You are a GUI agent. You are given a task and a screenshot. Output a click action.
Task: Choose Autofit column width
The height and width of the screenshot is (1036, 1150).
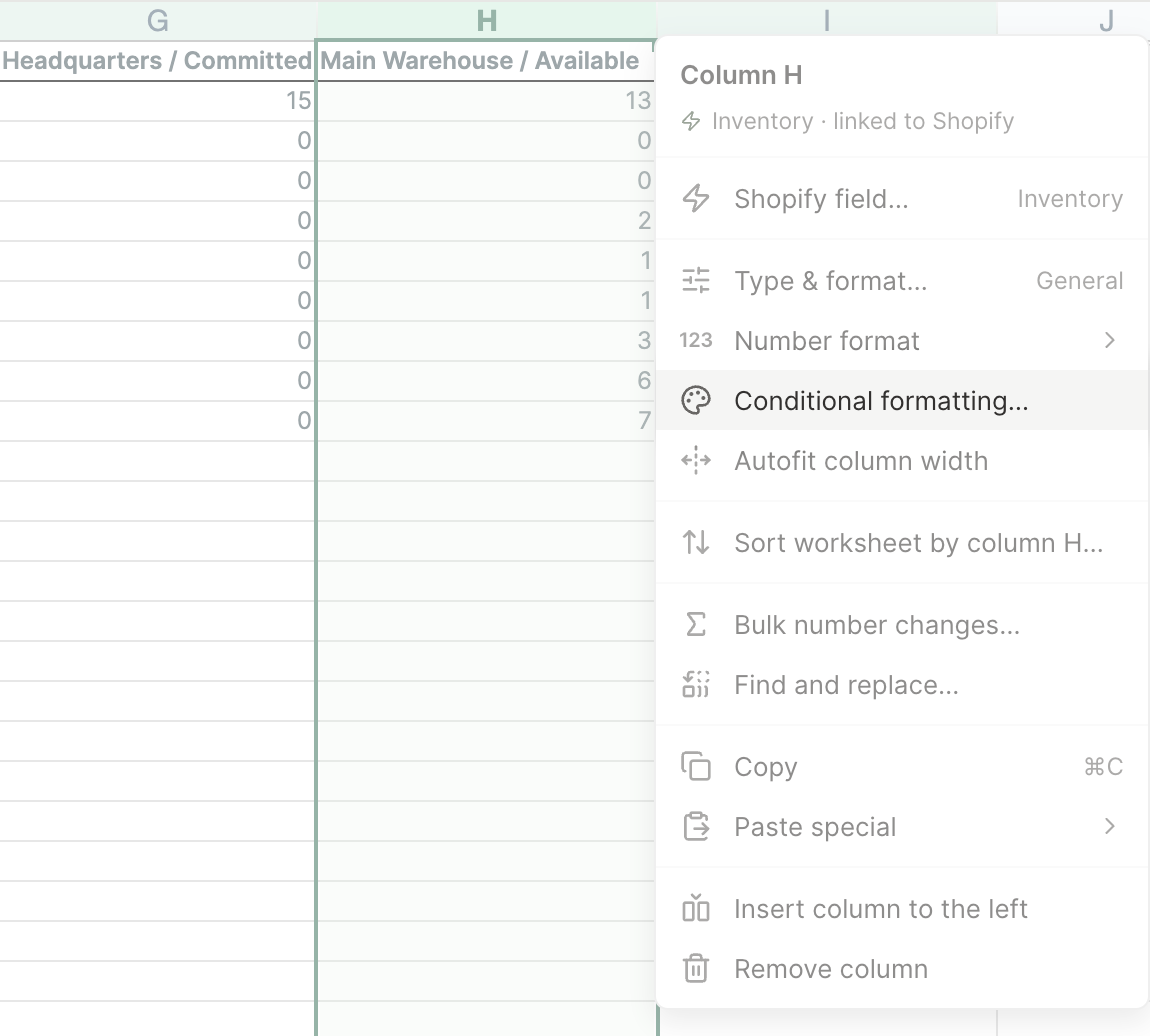tap(902, 461)
